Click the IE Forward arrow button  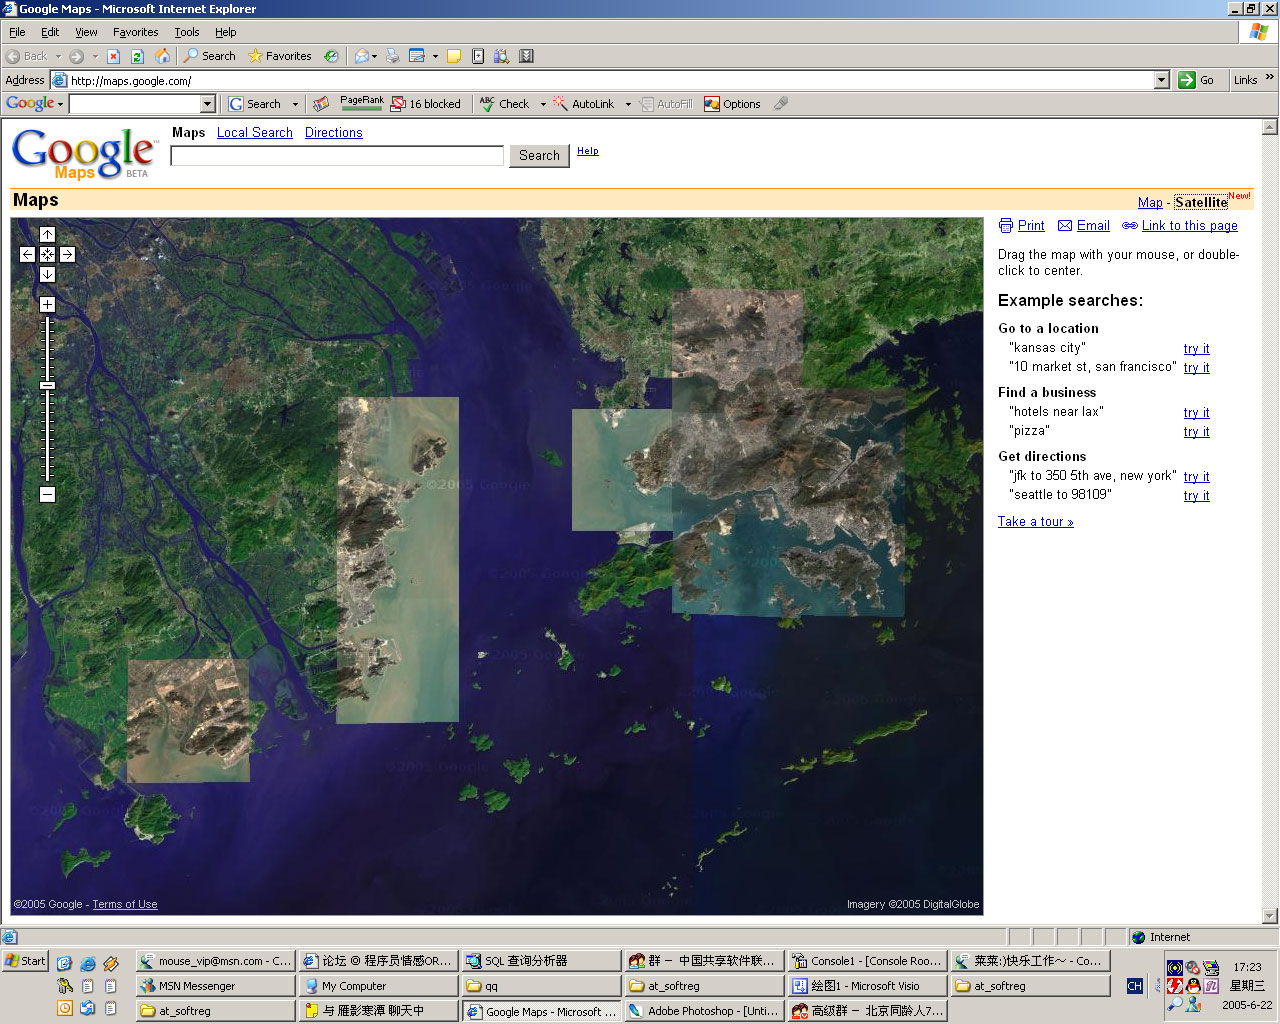click(76, 56)
